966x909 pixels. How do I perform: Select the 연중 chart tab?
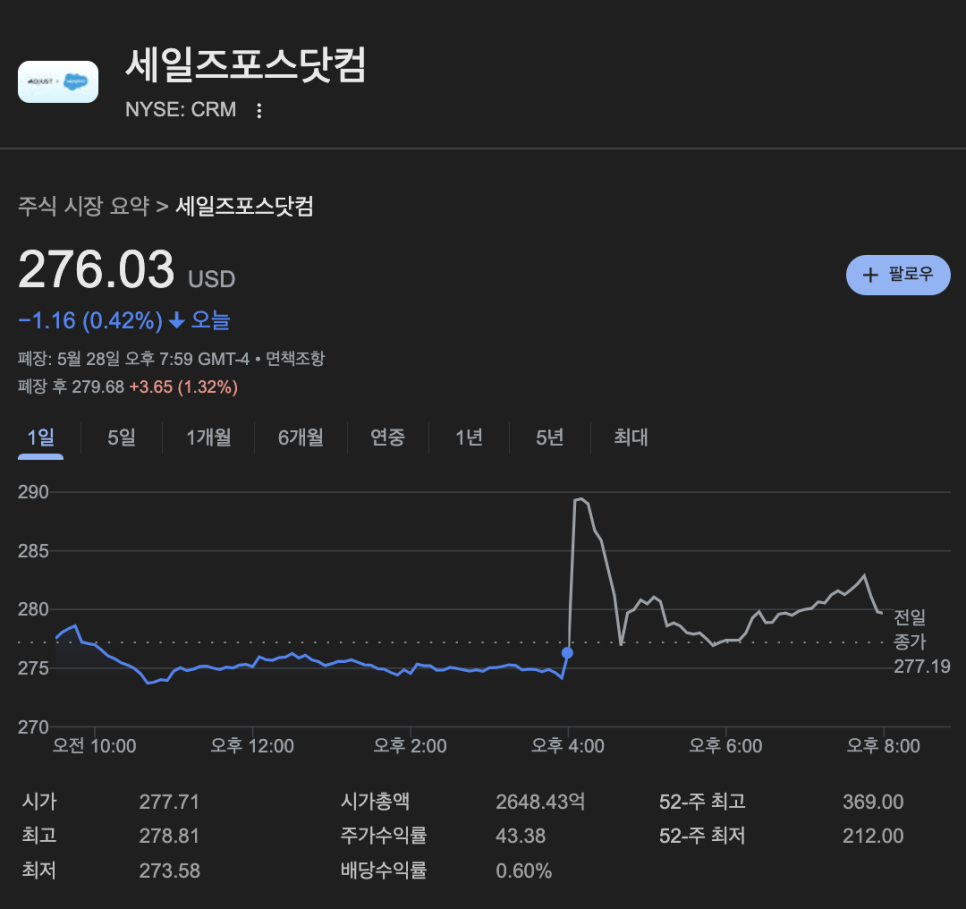388,438
